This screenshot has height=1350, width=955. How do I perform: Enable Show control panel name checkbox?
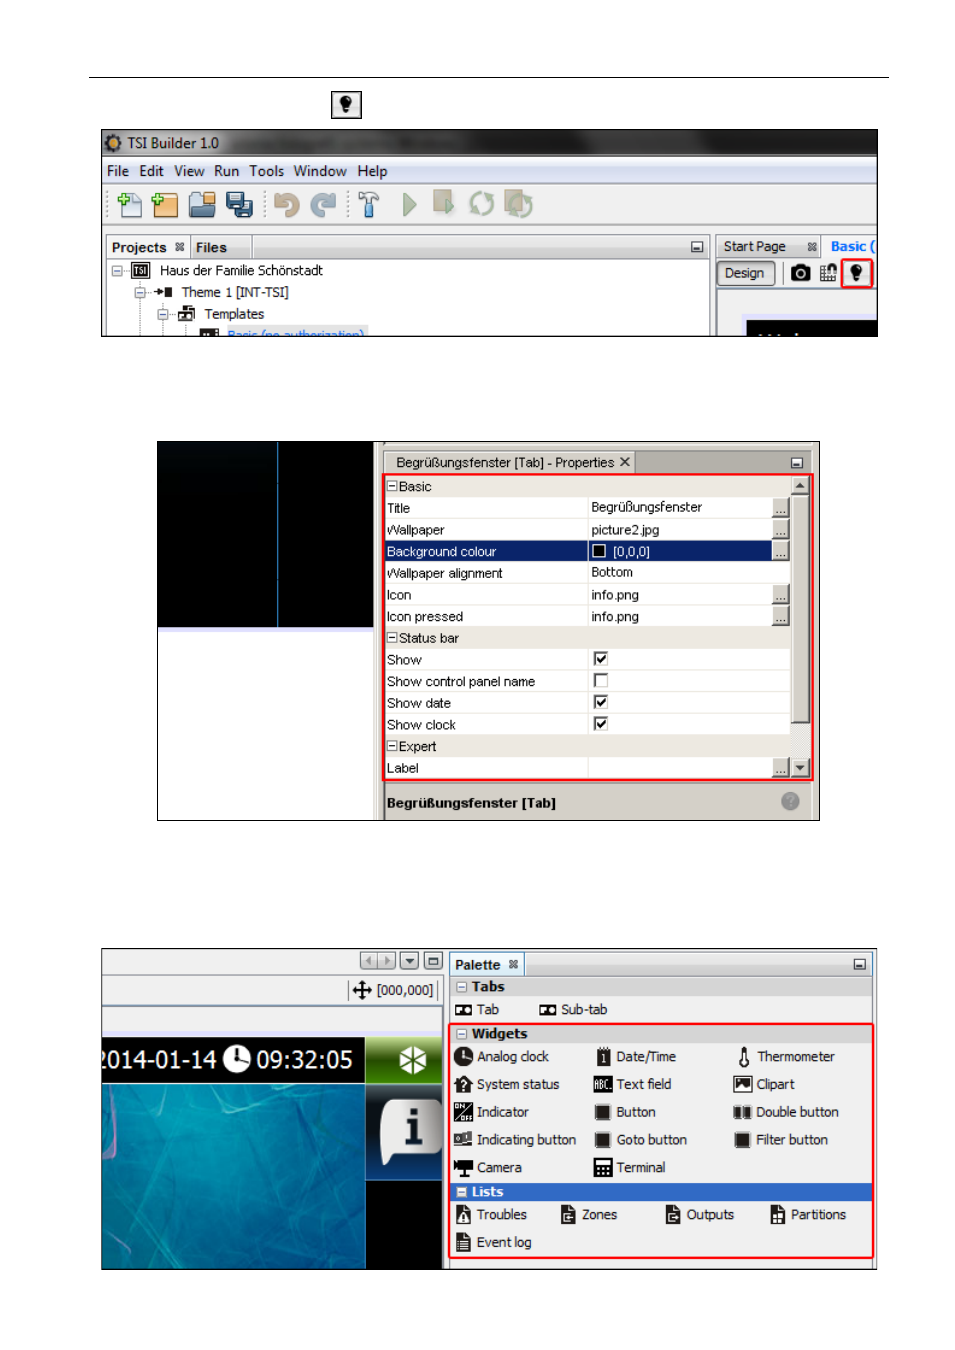click(601, 681)
